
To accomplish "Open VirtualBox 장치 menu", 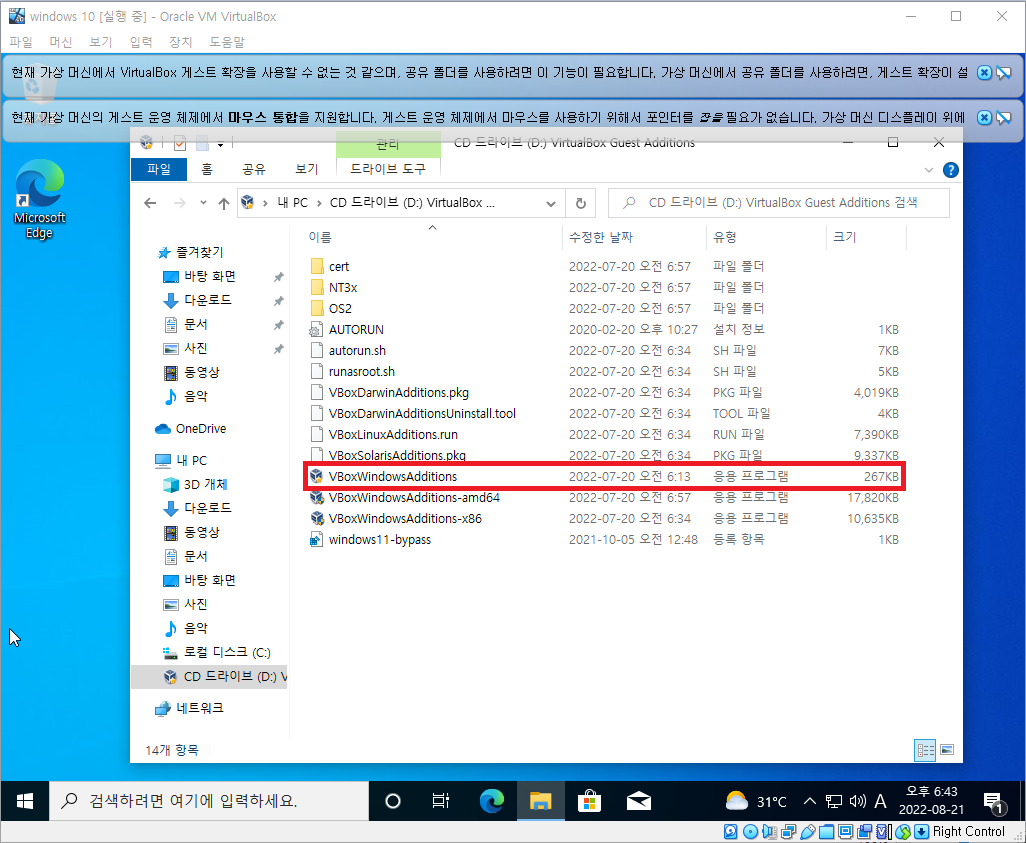I will tap(181, 42).
